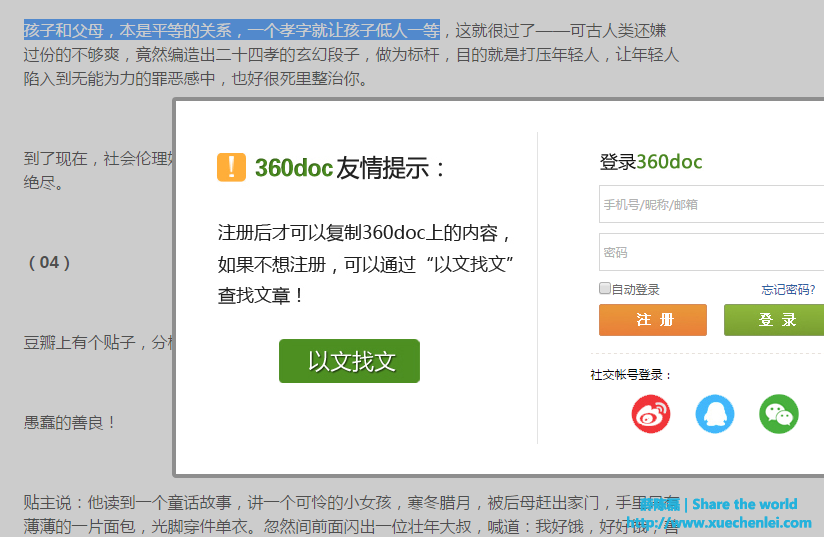Click the green 以文找文 button
824x537 pixels.
click(349, 361)
